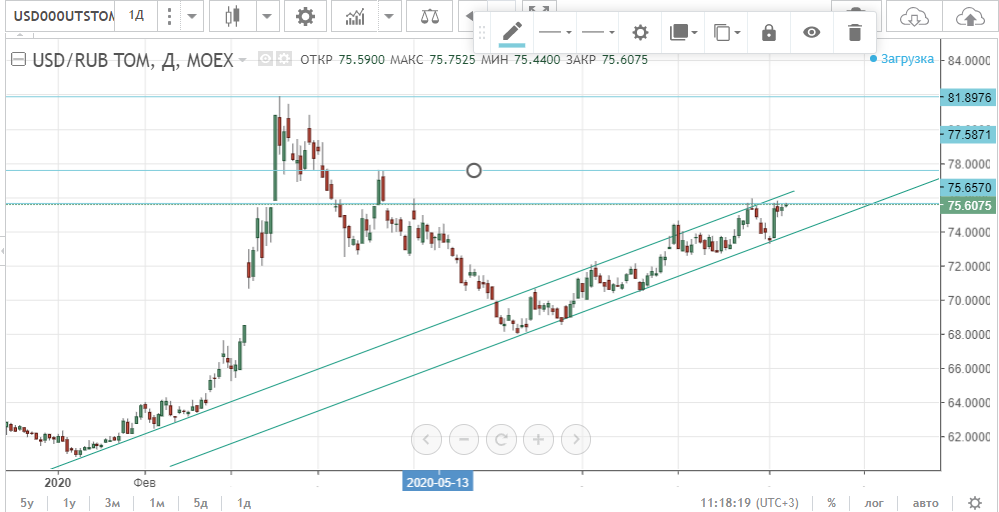
Task: Select the 1y time range
Action: [69, 503]
